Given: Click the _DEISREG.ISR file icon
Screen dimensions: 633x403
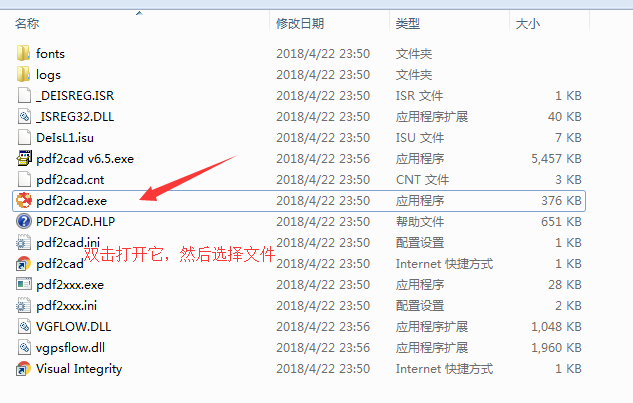Looking at the screenshot, I should pos(24,95).
